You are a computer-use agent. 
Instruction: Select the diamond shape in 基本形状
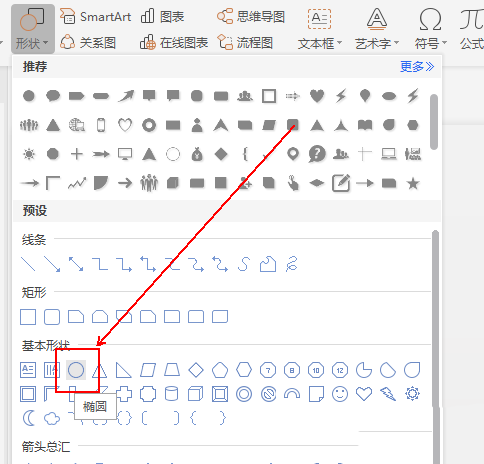pyautogui.click(x=196, y=370)
